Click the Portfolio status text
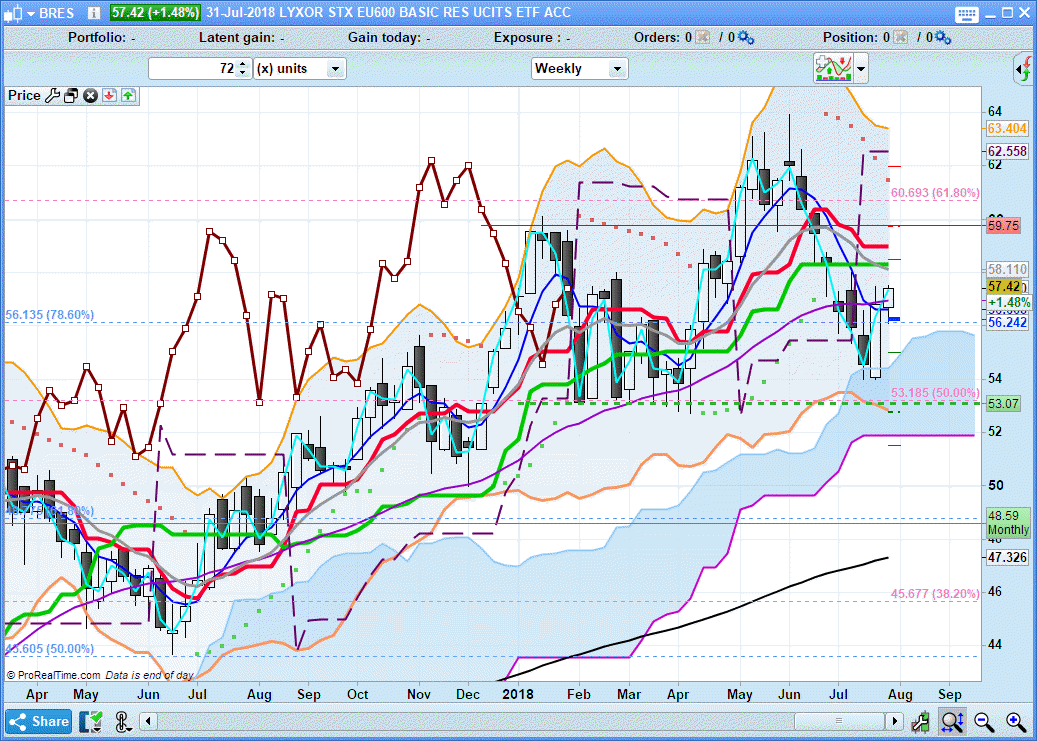 (102, 38)
